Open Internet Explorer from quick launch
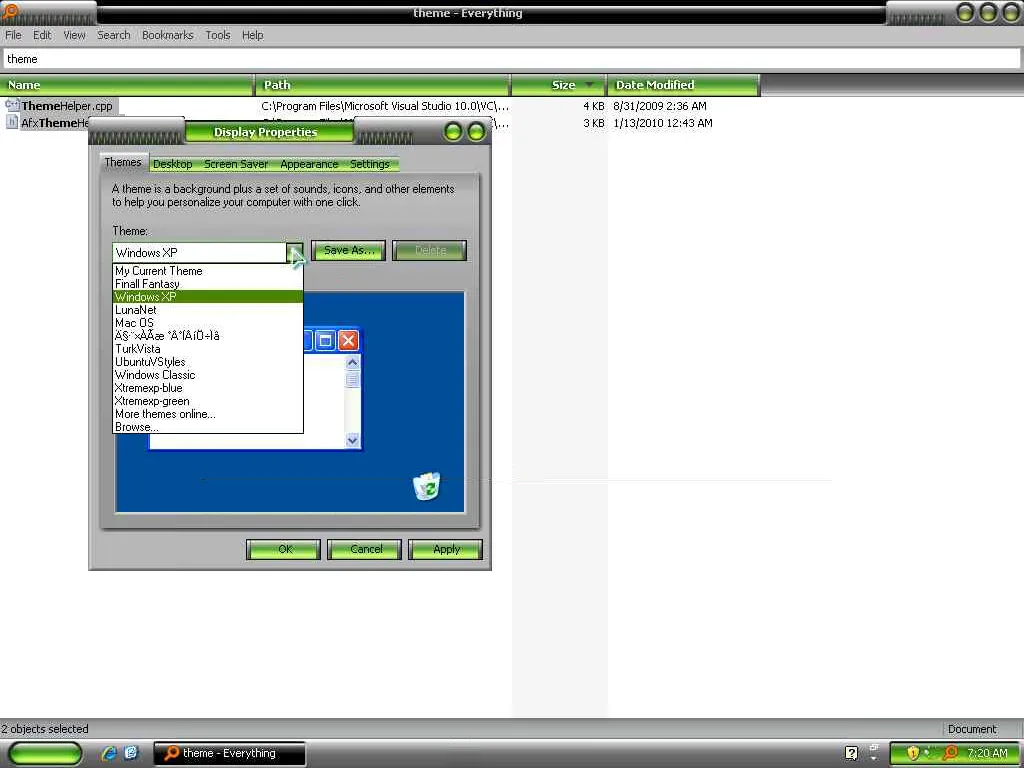This screenshot has width=1024, height=768. pos(109,753)
